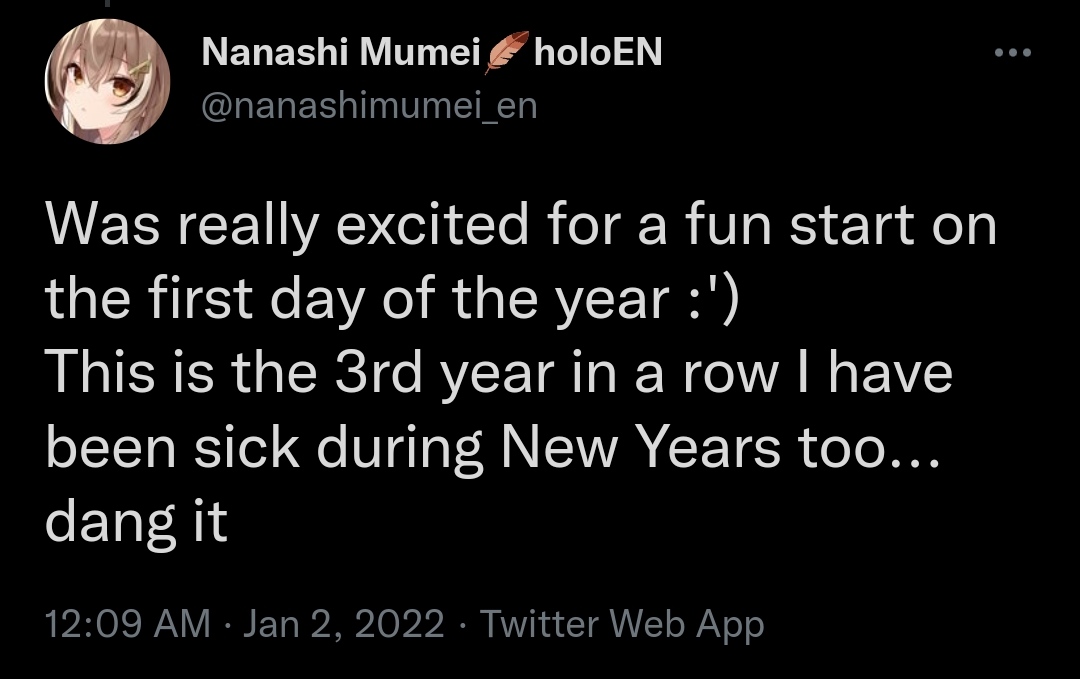Click the word 'Mumei' in the display name
Viewport: 1080px width, 679px height.
(421, 53)
